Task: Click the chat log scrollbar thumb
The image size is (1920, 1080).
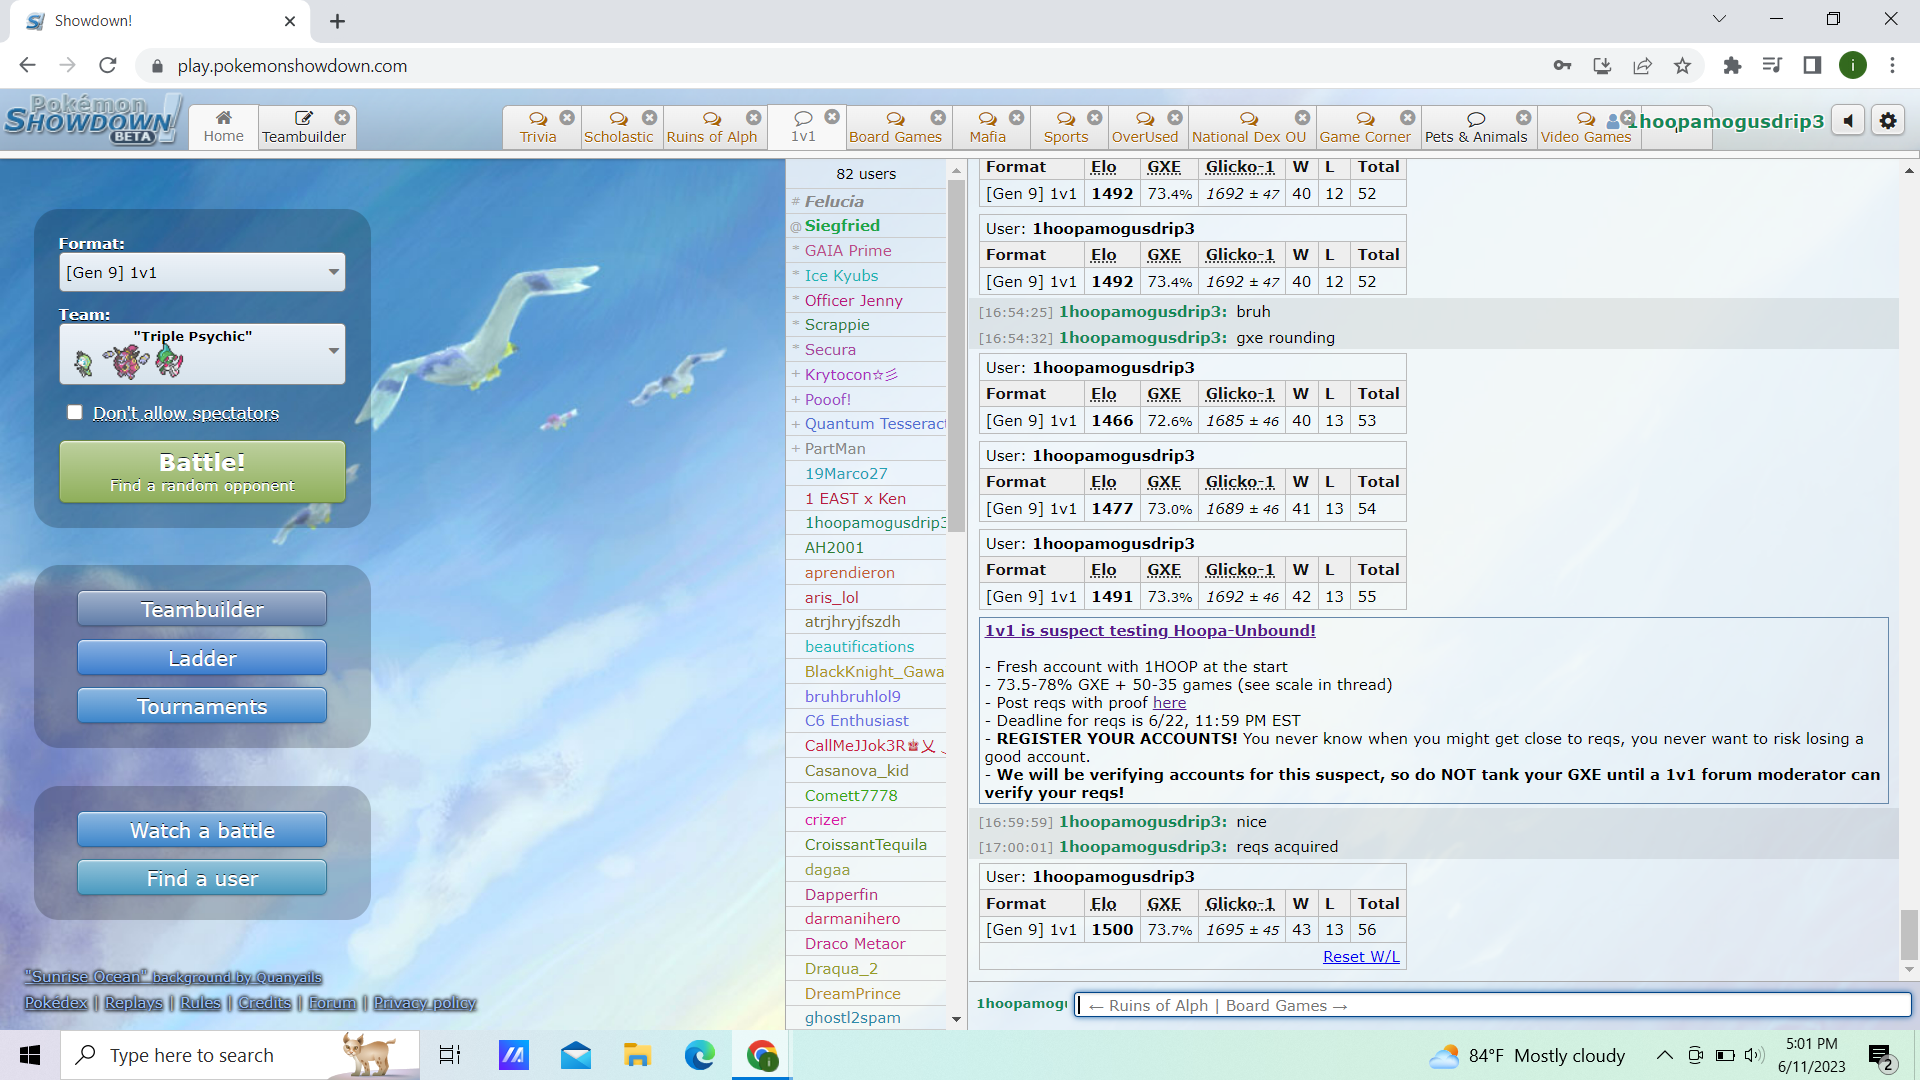Action: click(1909, 934)
